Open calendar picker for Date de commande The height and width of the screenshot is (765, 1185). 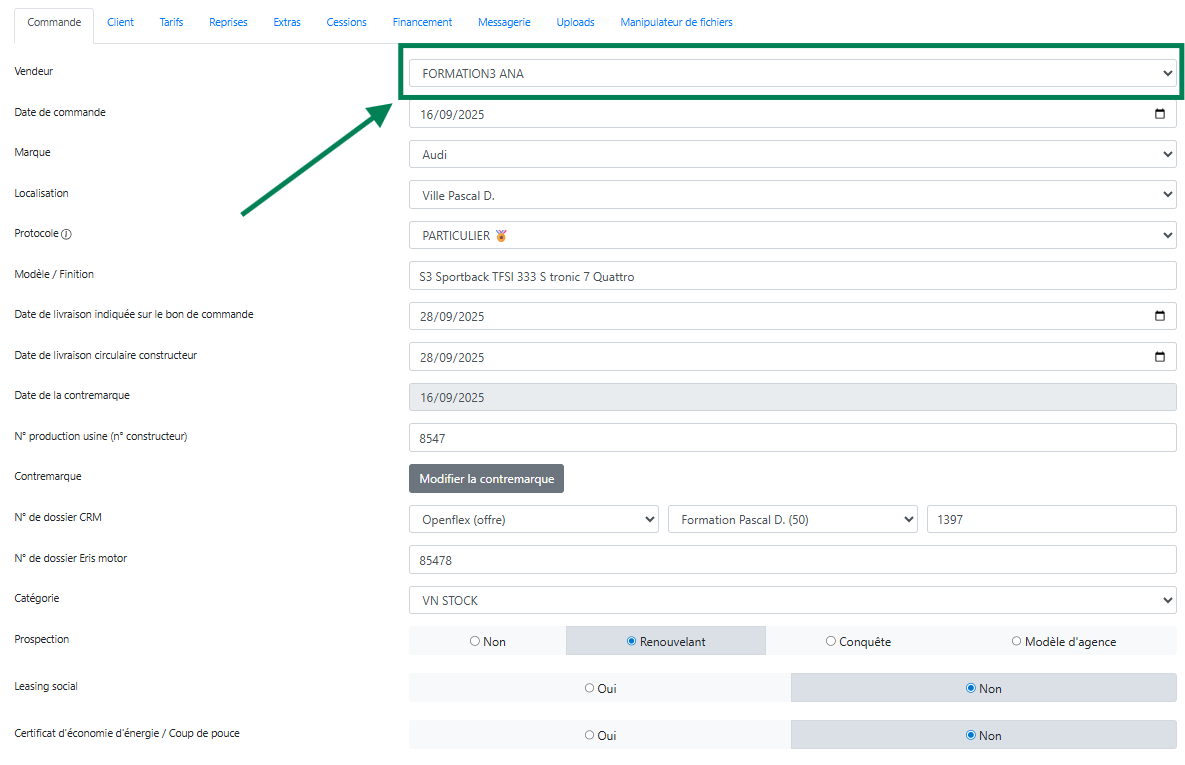point(1159,114)
